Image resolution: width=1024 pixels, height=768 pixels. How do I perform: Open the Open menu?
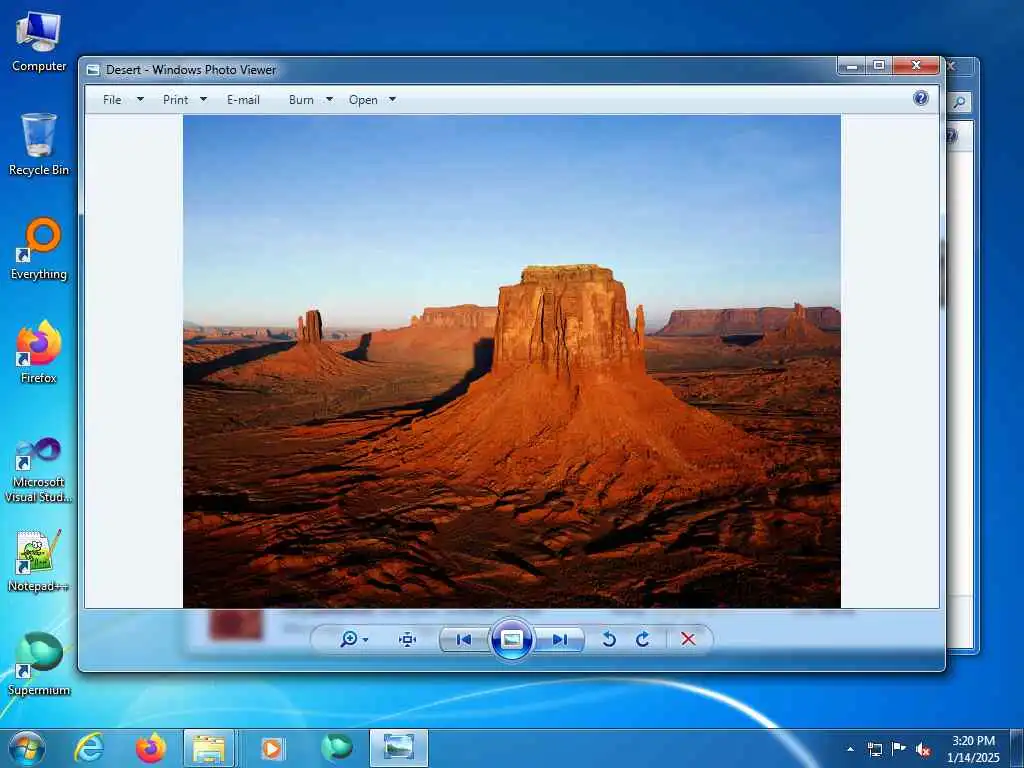(363, 100)
